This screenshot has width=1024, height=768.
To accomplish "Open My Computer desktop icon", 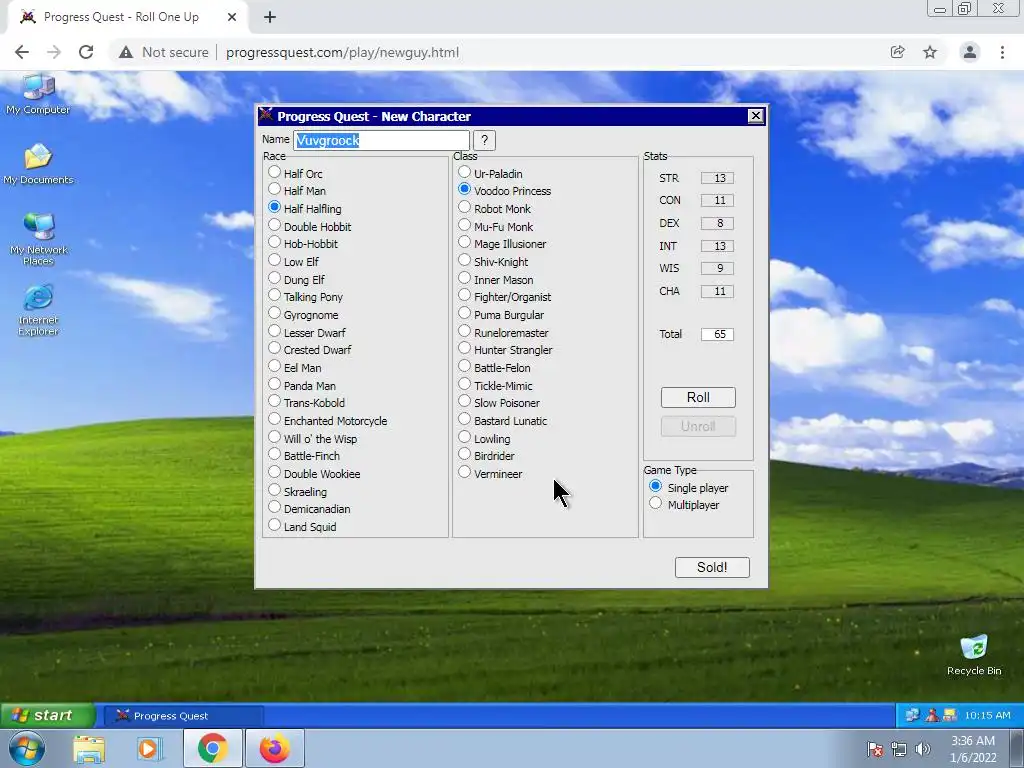I will [38, 93].
